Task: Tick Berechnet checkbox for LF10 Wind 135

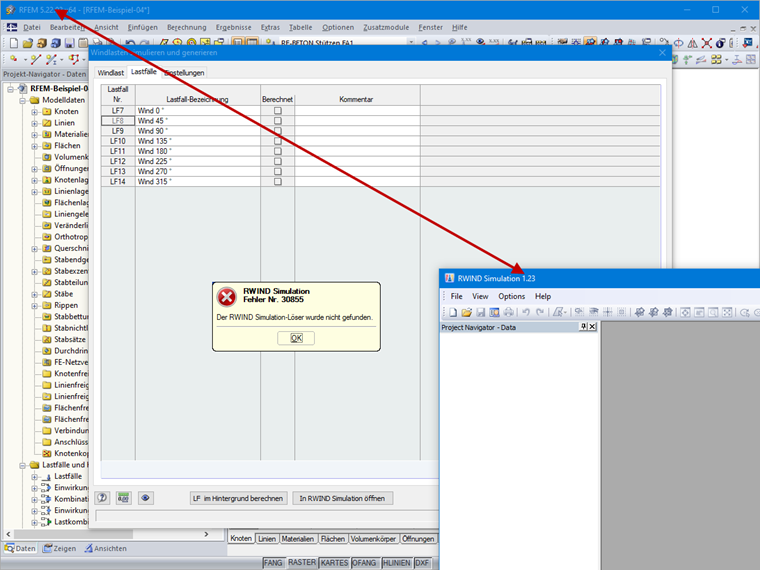Action: [278, 141]
